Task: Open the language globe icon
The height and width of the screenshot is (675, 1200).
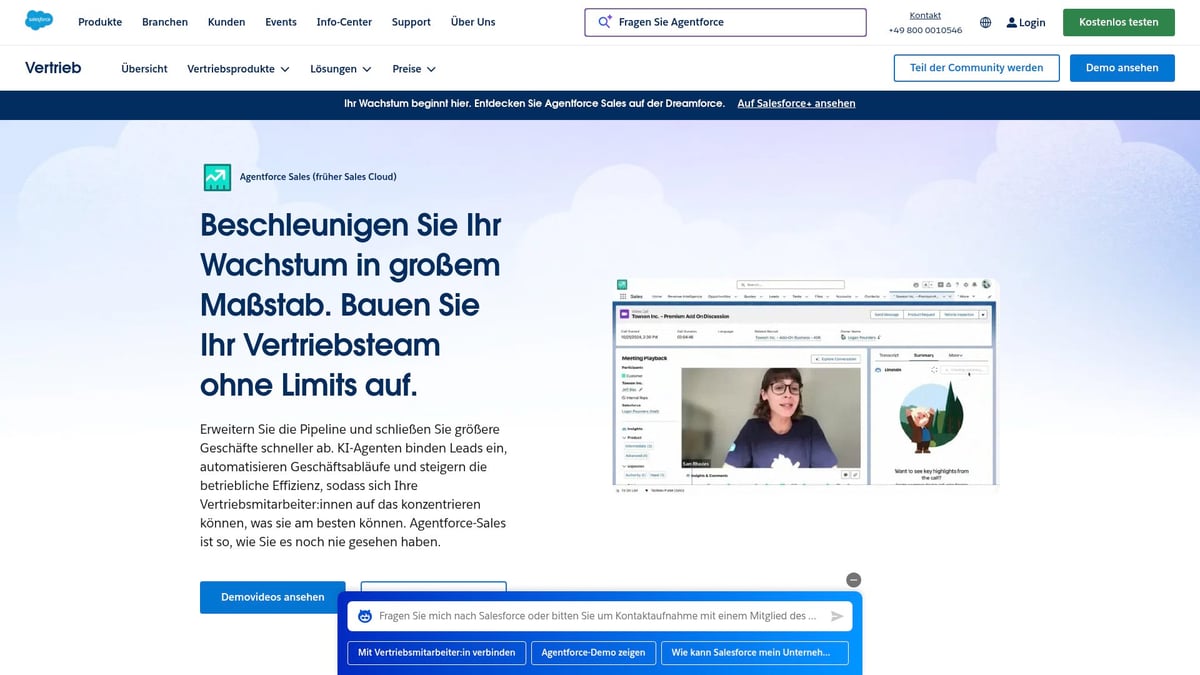Action: point(985,21)
